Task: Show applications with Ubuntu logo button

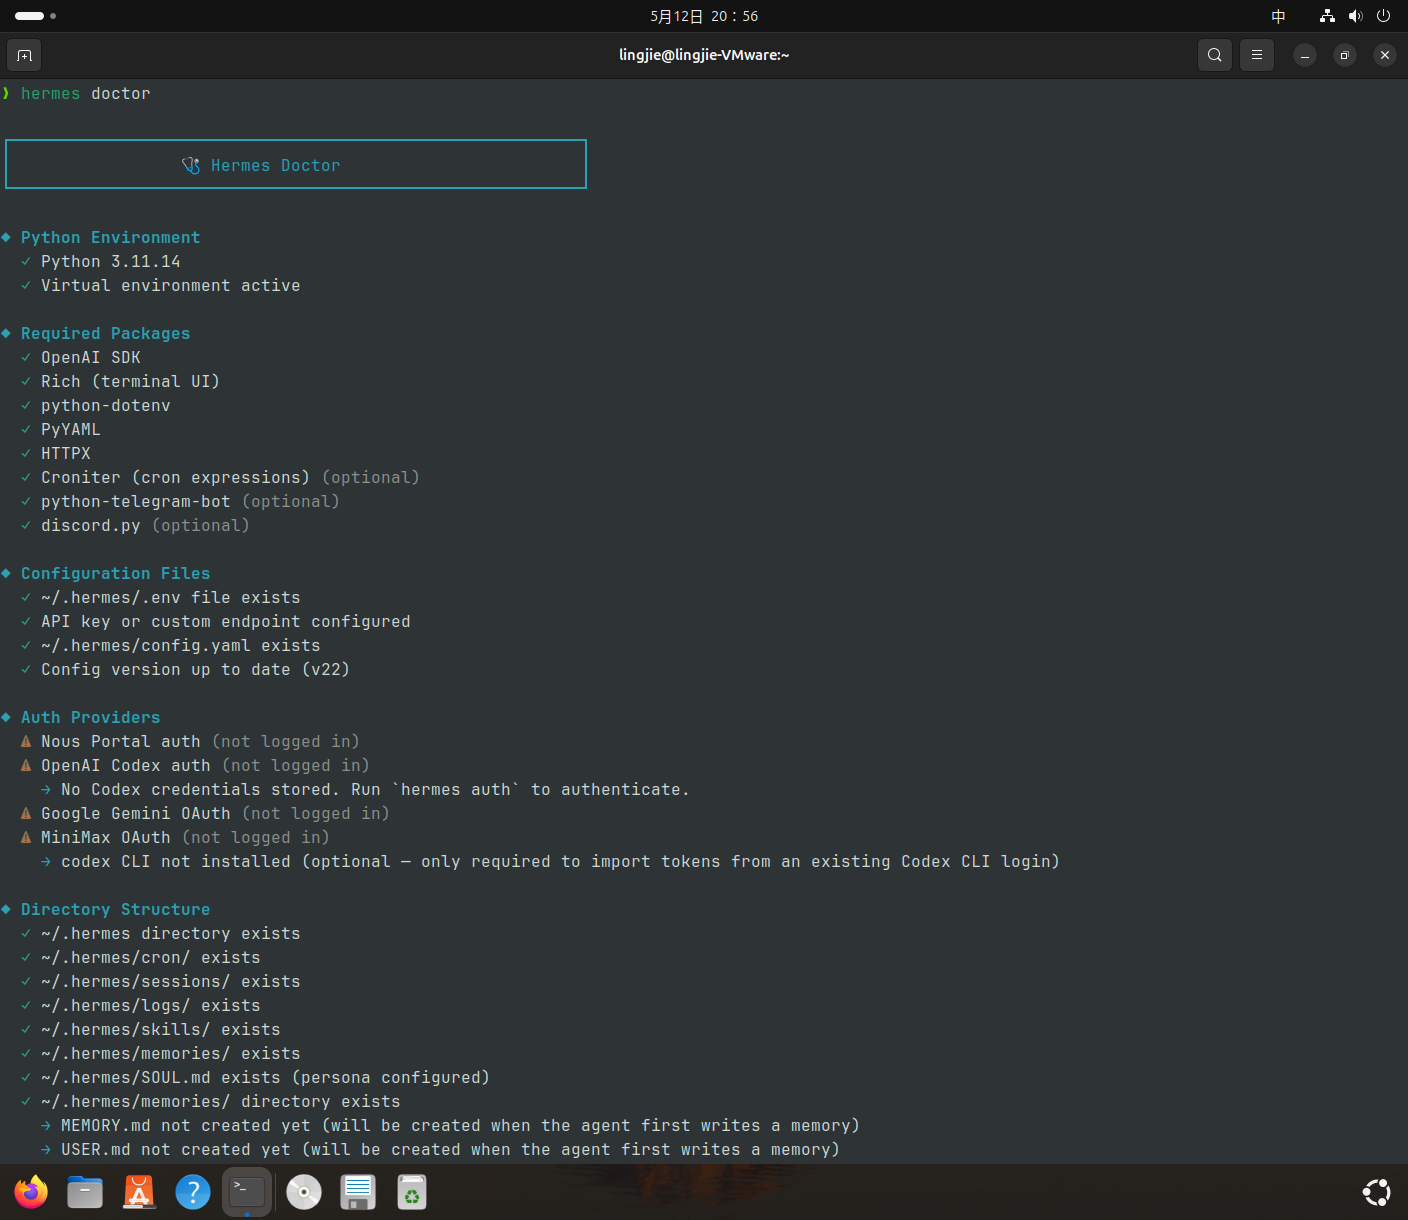Action: (x=1377, y=1192)
